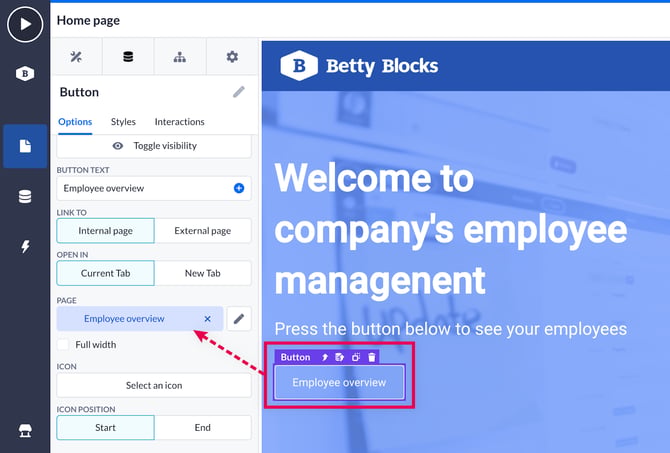Select the data tab database icon

(x=128, y=56)
